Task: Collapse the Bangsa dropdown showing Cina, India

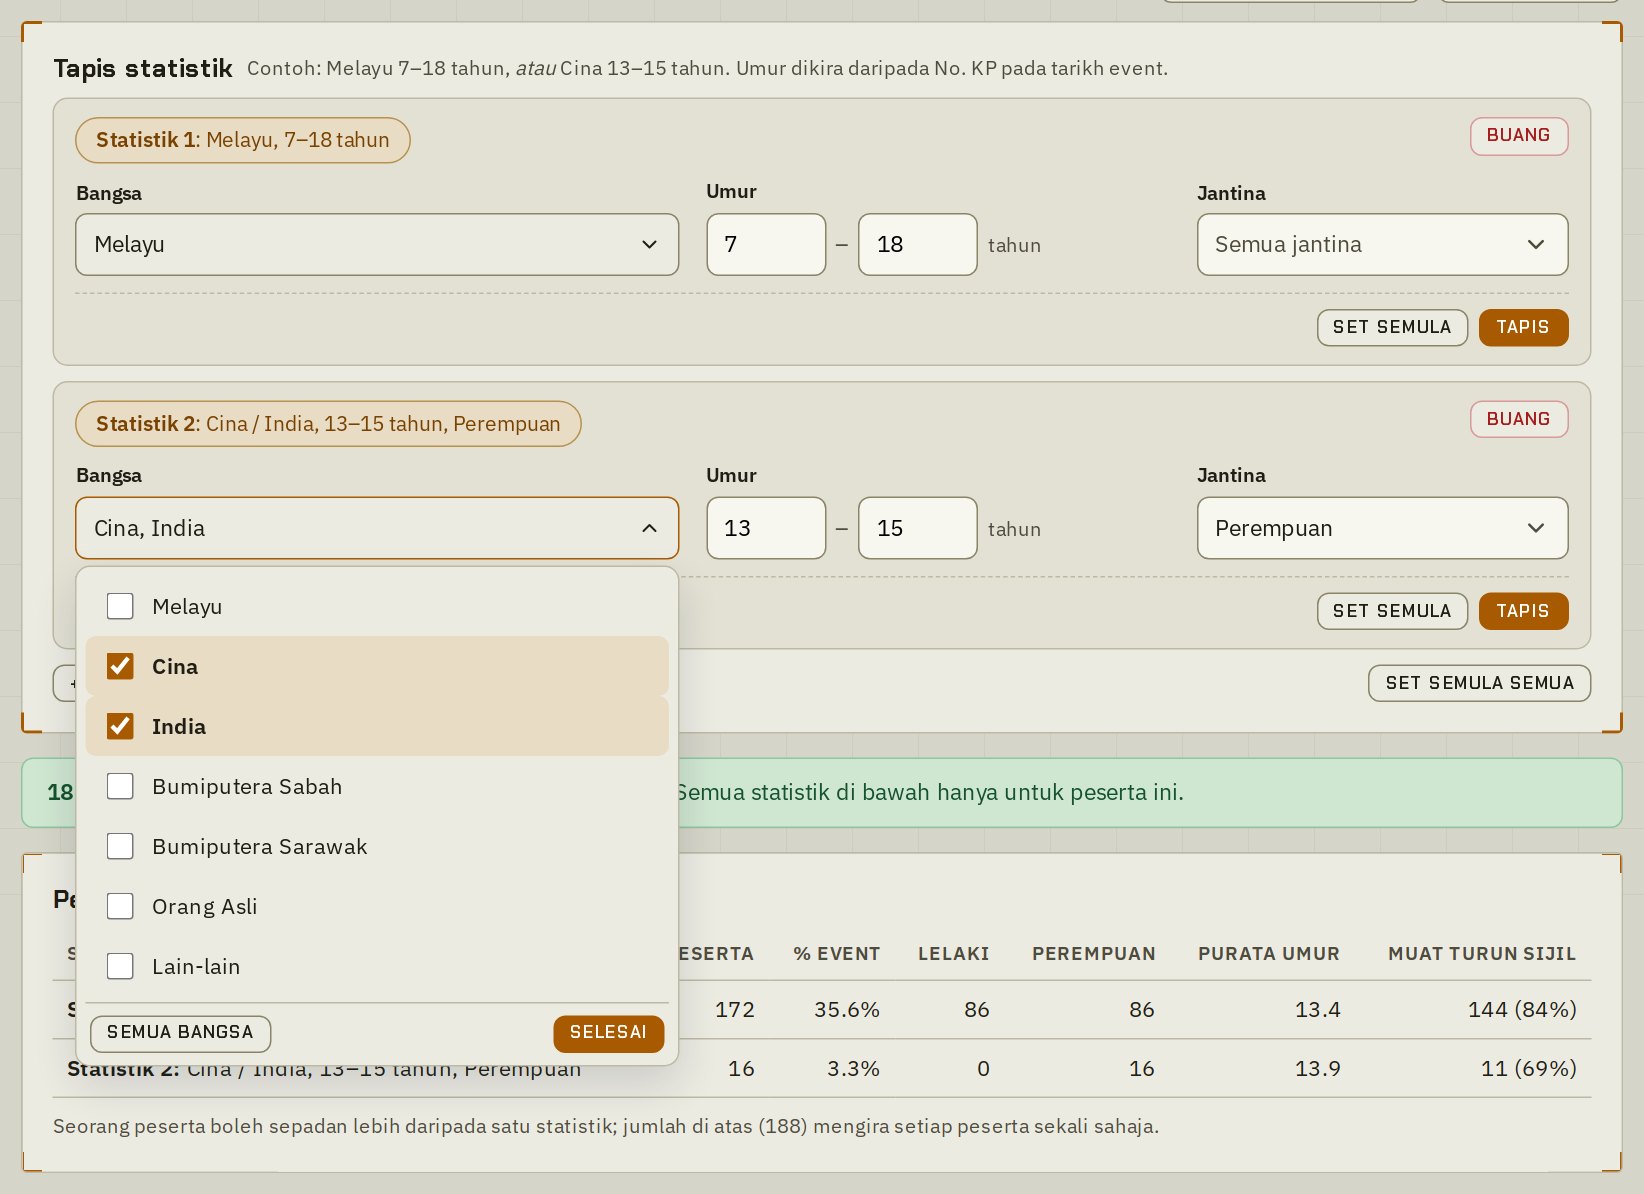Action: pyautogui.click(x=377, y=528)
